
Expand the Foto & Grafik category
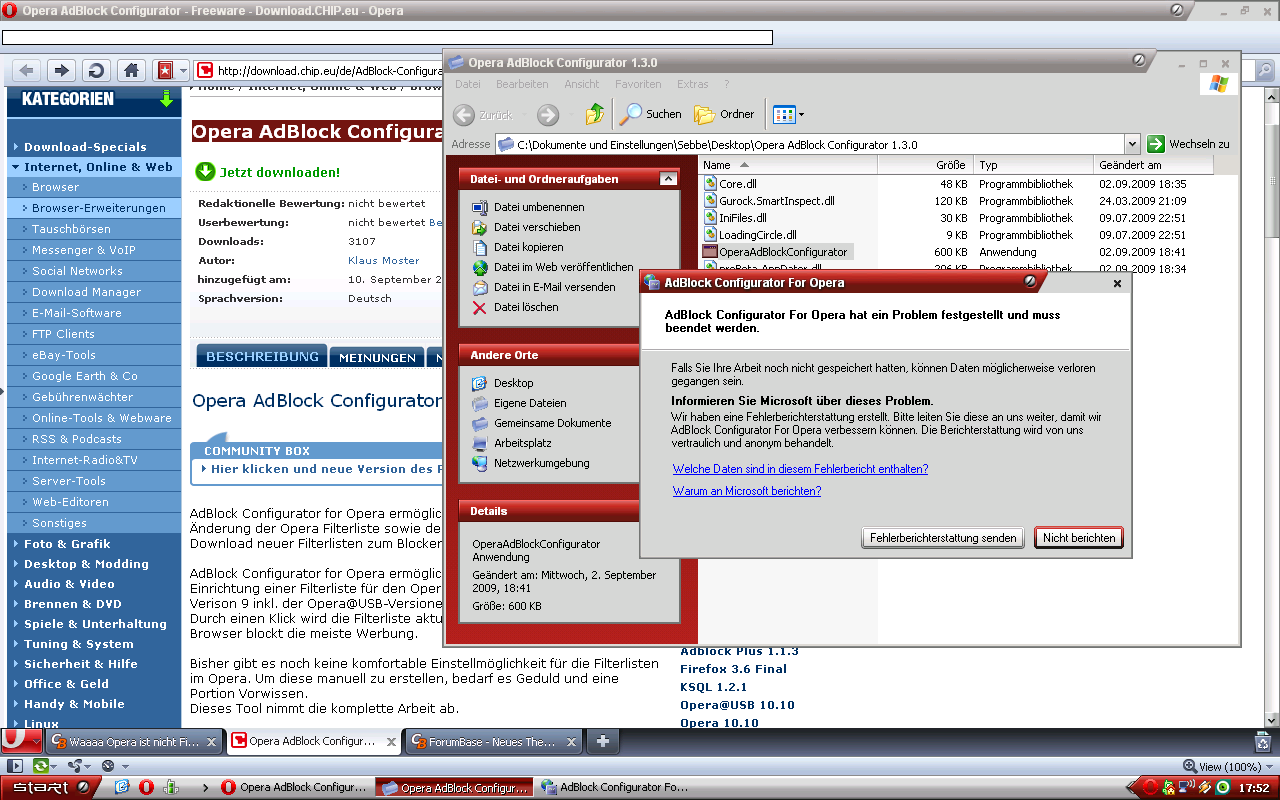tap(67, 544)
